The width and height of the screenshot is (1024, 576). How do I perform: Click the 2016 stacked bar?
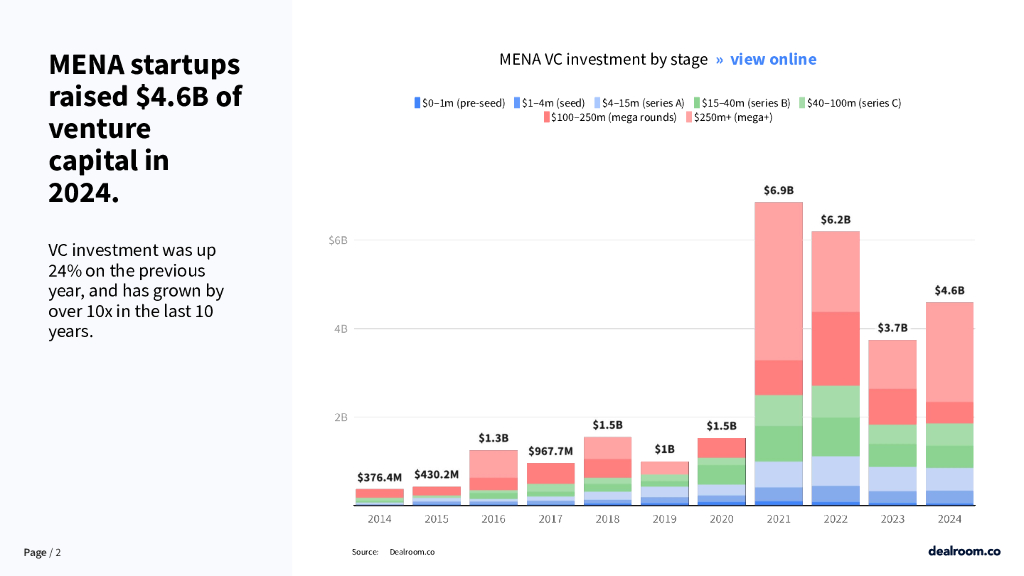tap(493, 478)
